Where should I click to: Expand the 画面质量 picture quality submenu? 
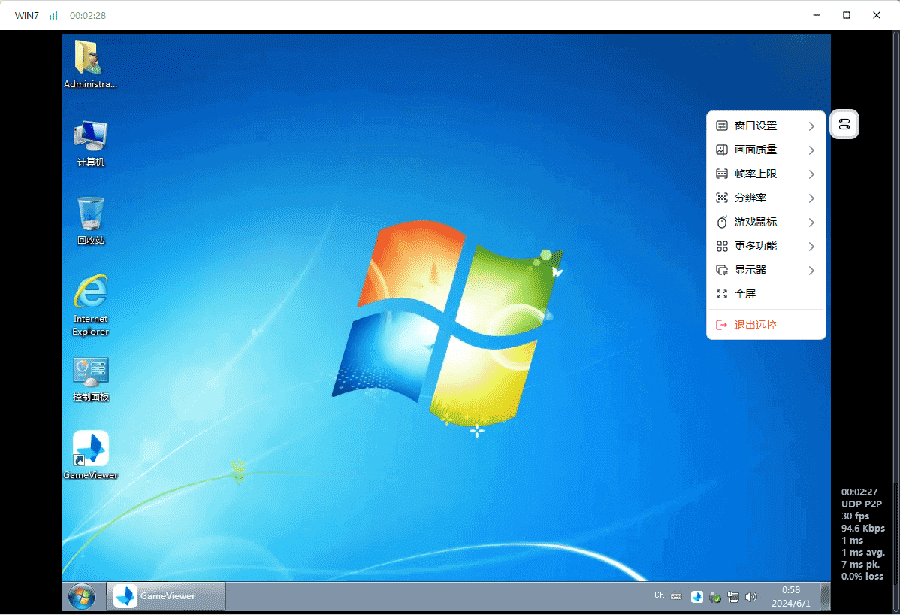pyautogui.click(x=766, y=149)
